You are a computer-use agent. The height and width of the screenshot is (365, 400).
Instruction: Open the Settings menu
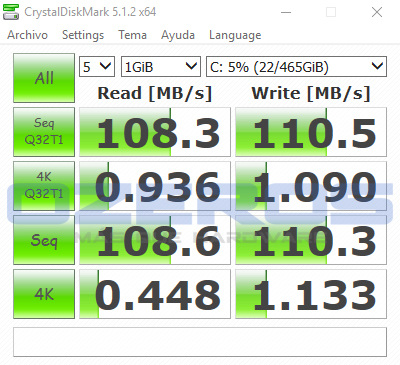pos(83,35)
